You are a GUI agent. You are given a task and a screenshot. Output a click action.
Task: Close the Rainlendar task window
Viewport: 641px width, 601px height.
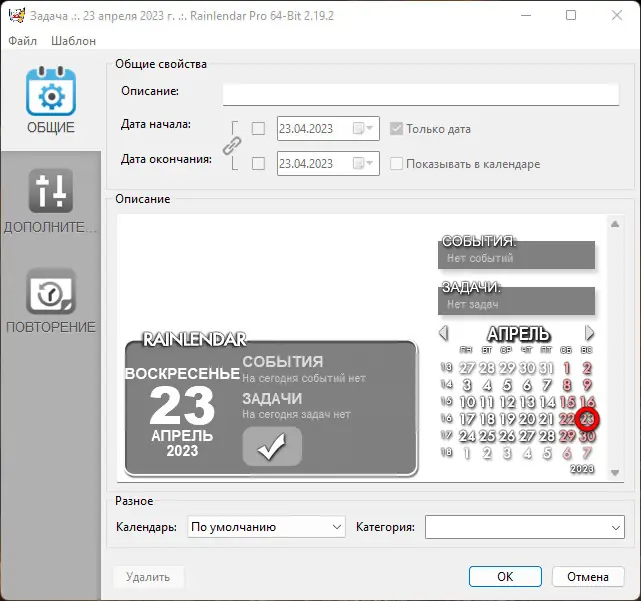tap(617, 16)
